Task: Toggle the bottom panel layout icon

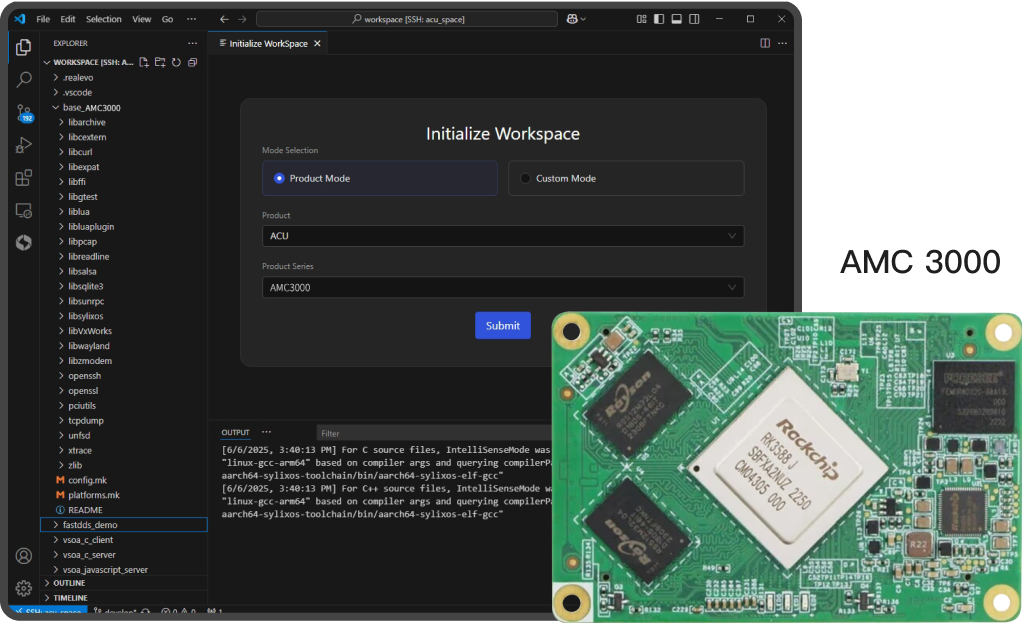Action: click(677, 19)
